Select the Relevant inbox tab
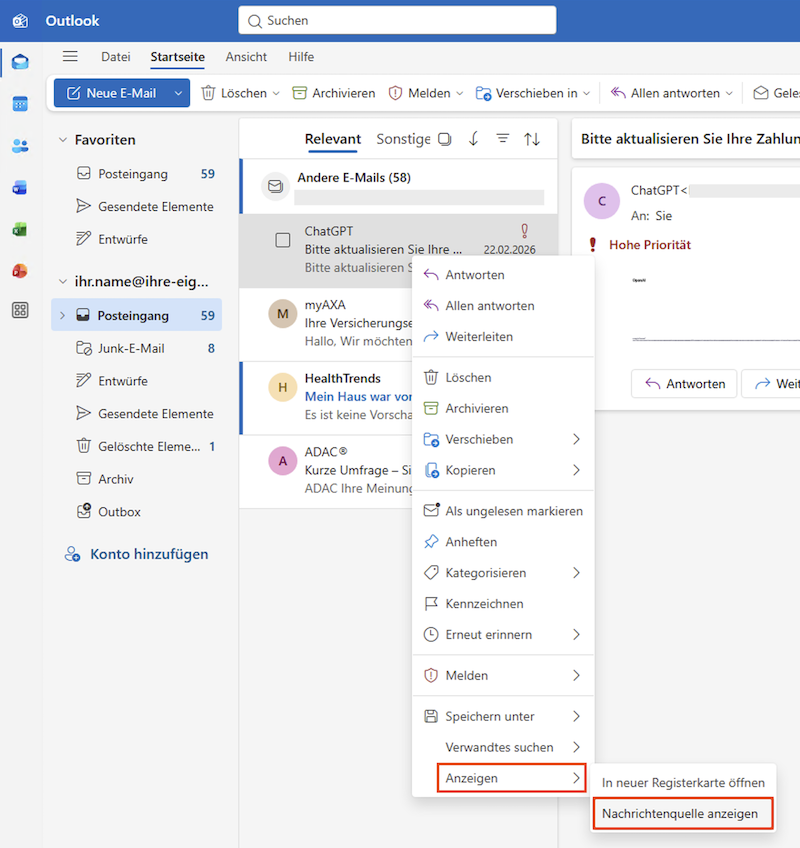The height and width of the screenshot is (848, 800). click(333, 139)
